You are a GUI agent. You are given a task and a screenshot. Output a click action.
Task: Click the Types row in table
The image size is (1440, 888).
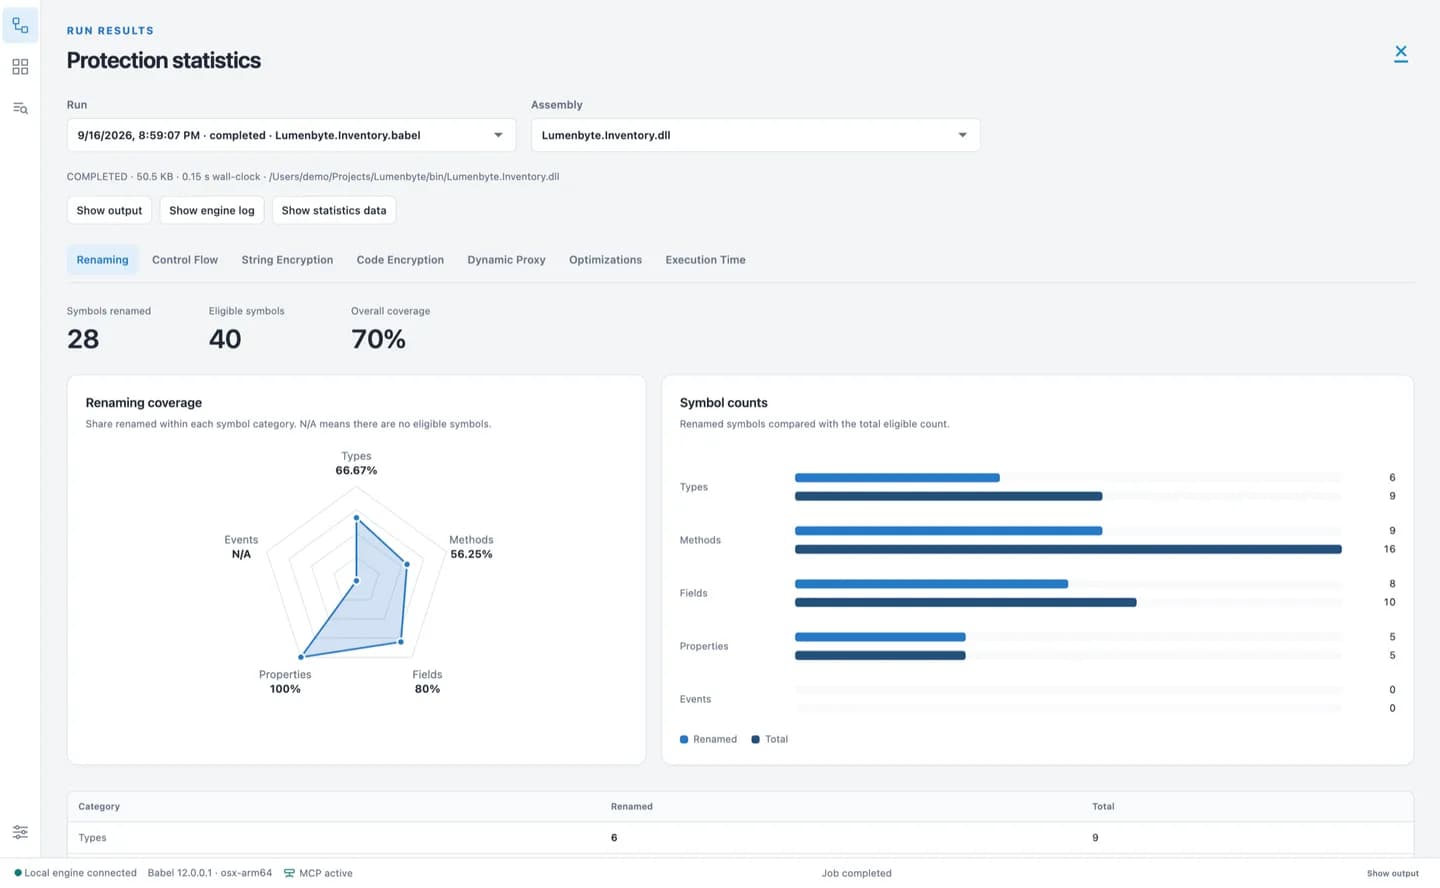pos(740,838)
